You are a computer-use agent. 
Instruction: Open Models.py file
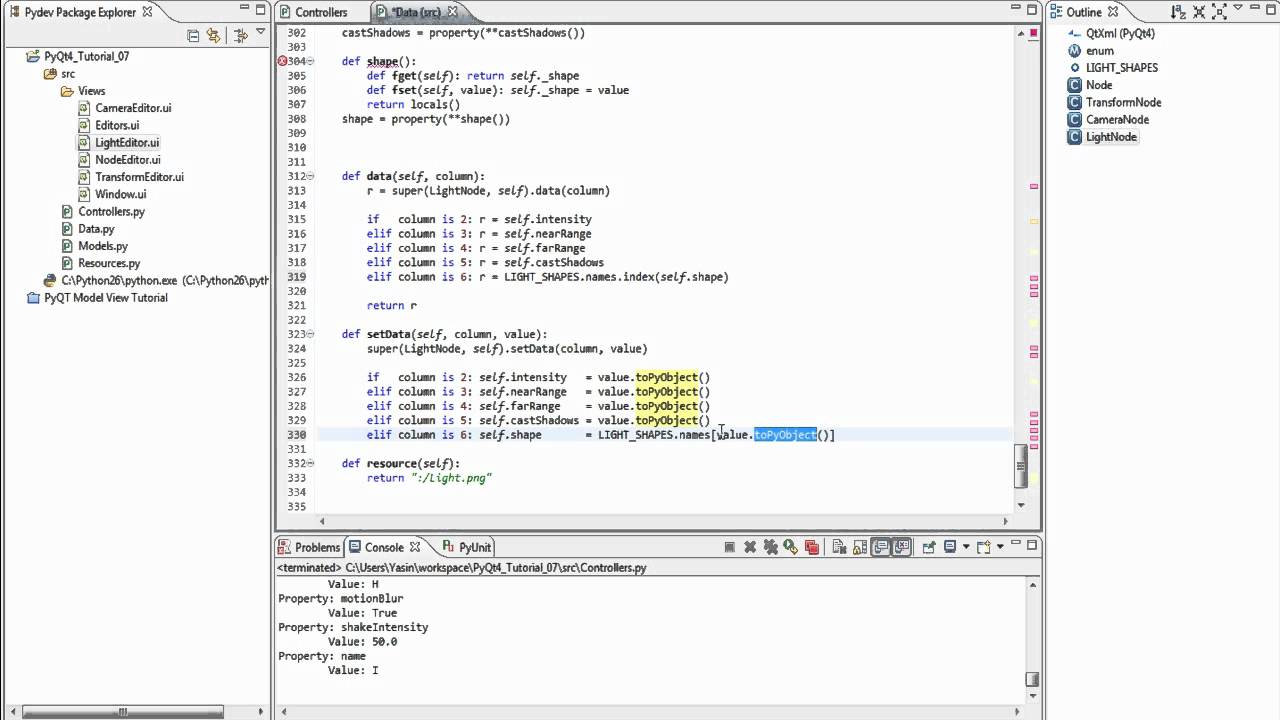click(x=103, y=246)
